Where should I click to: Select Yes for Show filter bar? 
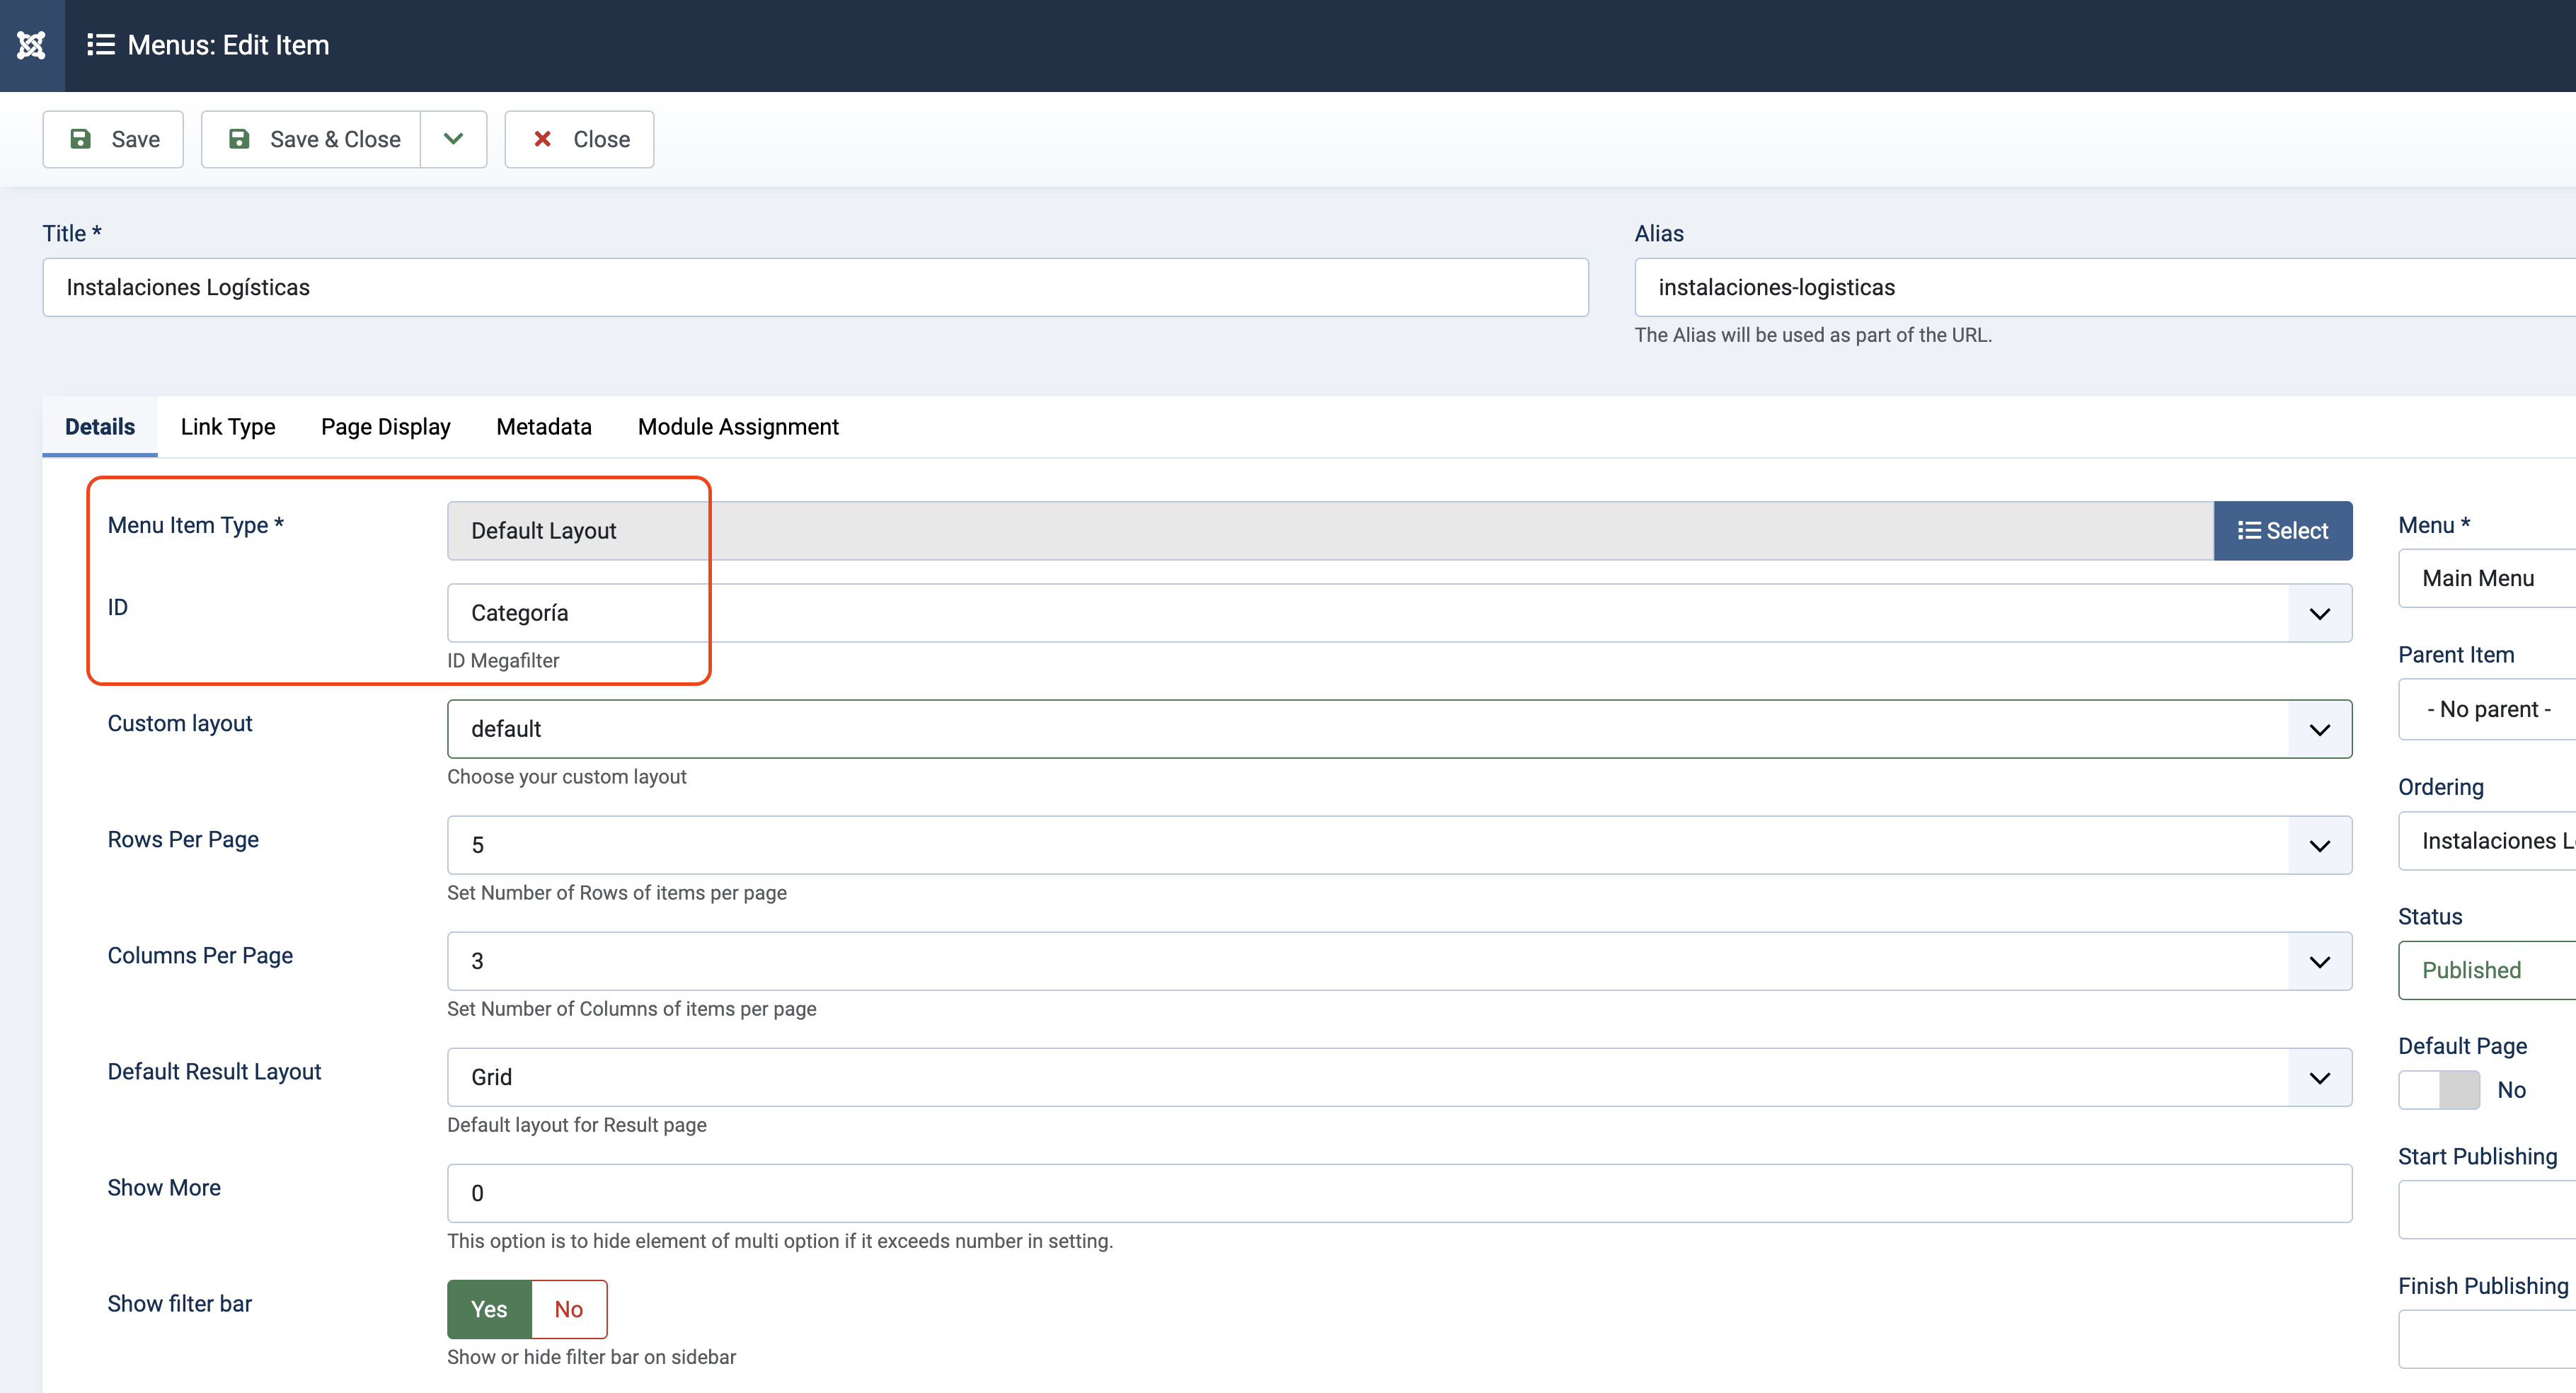coord(489,1309)
